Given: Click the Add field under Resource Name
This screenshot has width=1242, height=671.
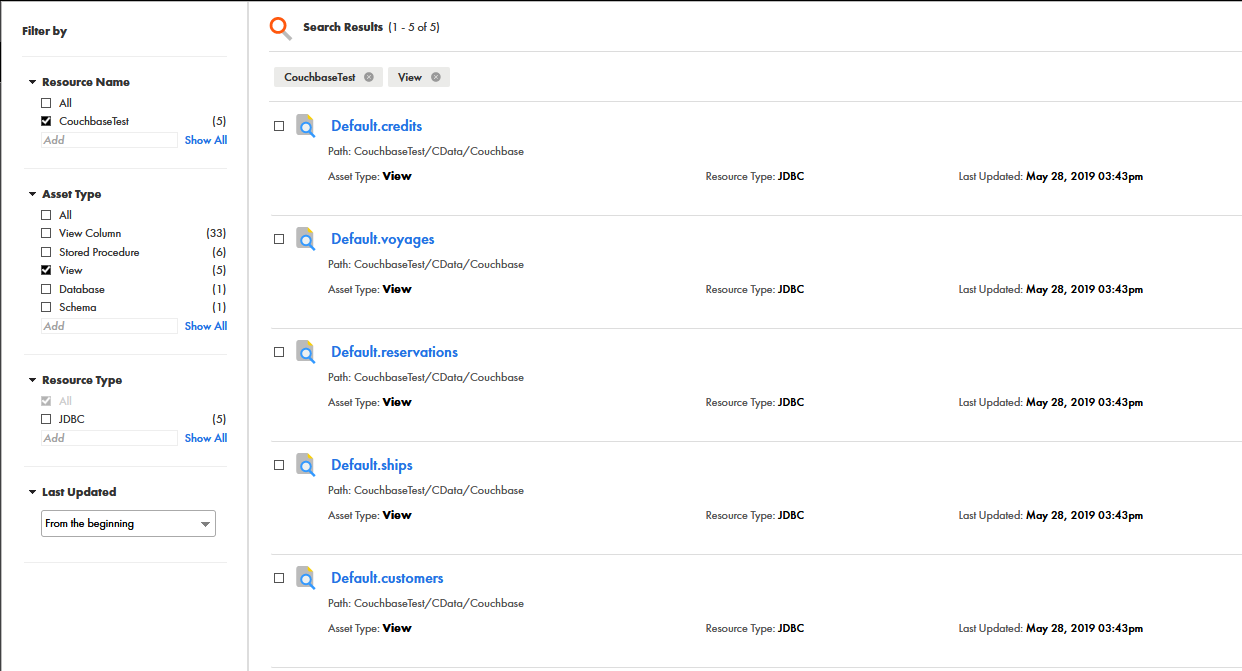Looking at the screenshot, I should click(109, 140).
